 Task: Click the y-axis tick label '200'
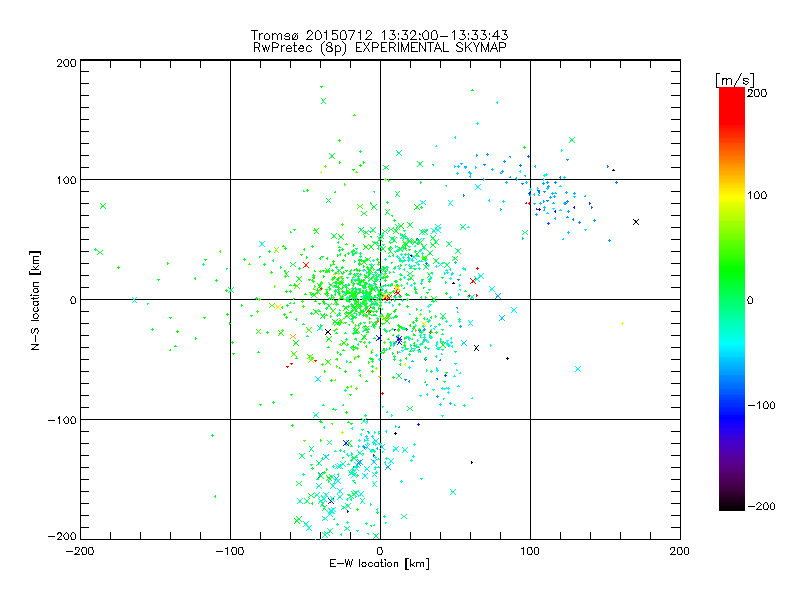pos(66,63)
